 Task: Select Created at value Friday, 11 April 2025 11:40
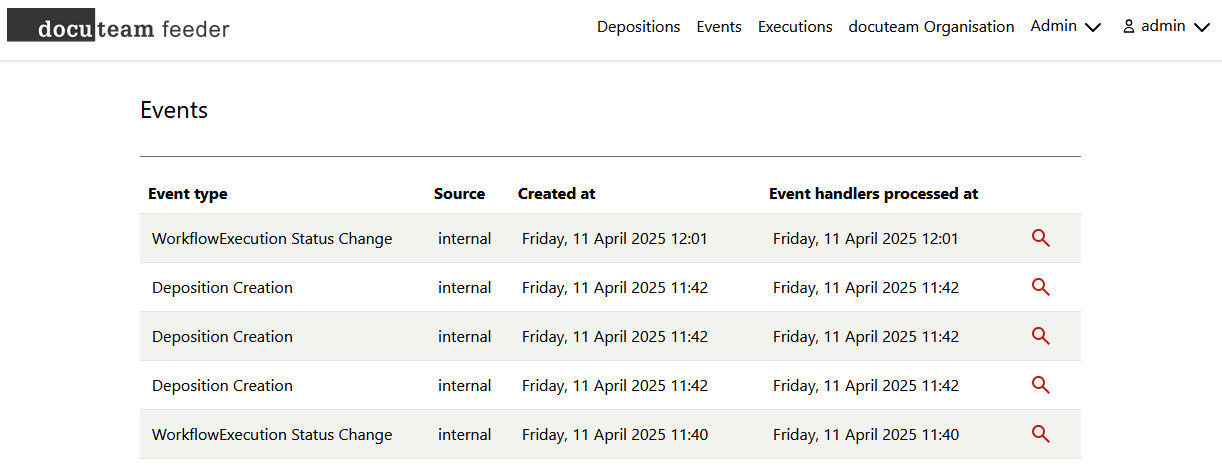(x=615, y=435)
